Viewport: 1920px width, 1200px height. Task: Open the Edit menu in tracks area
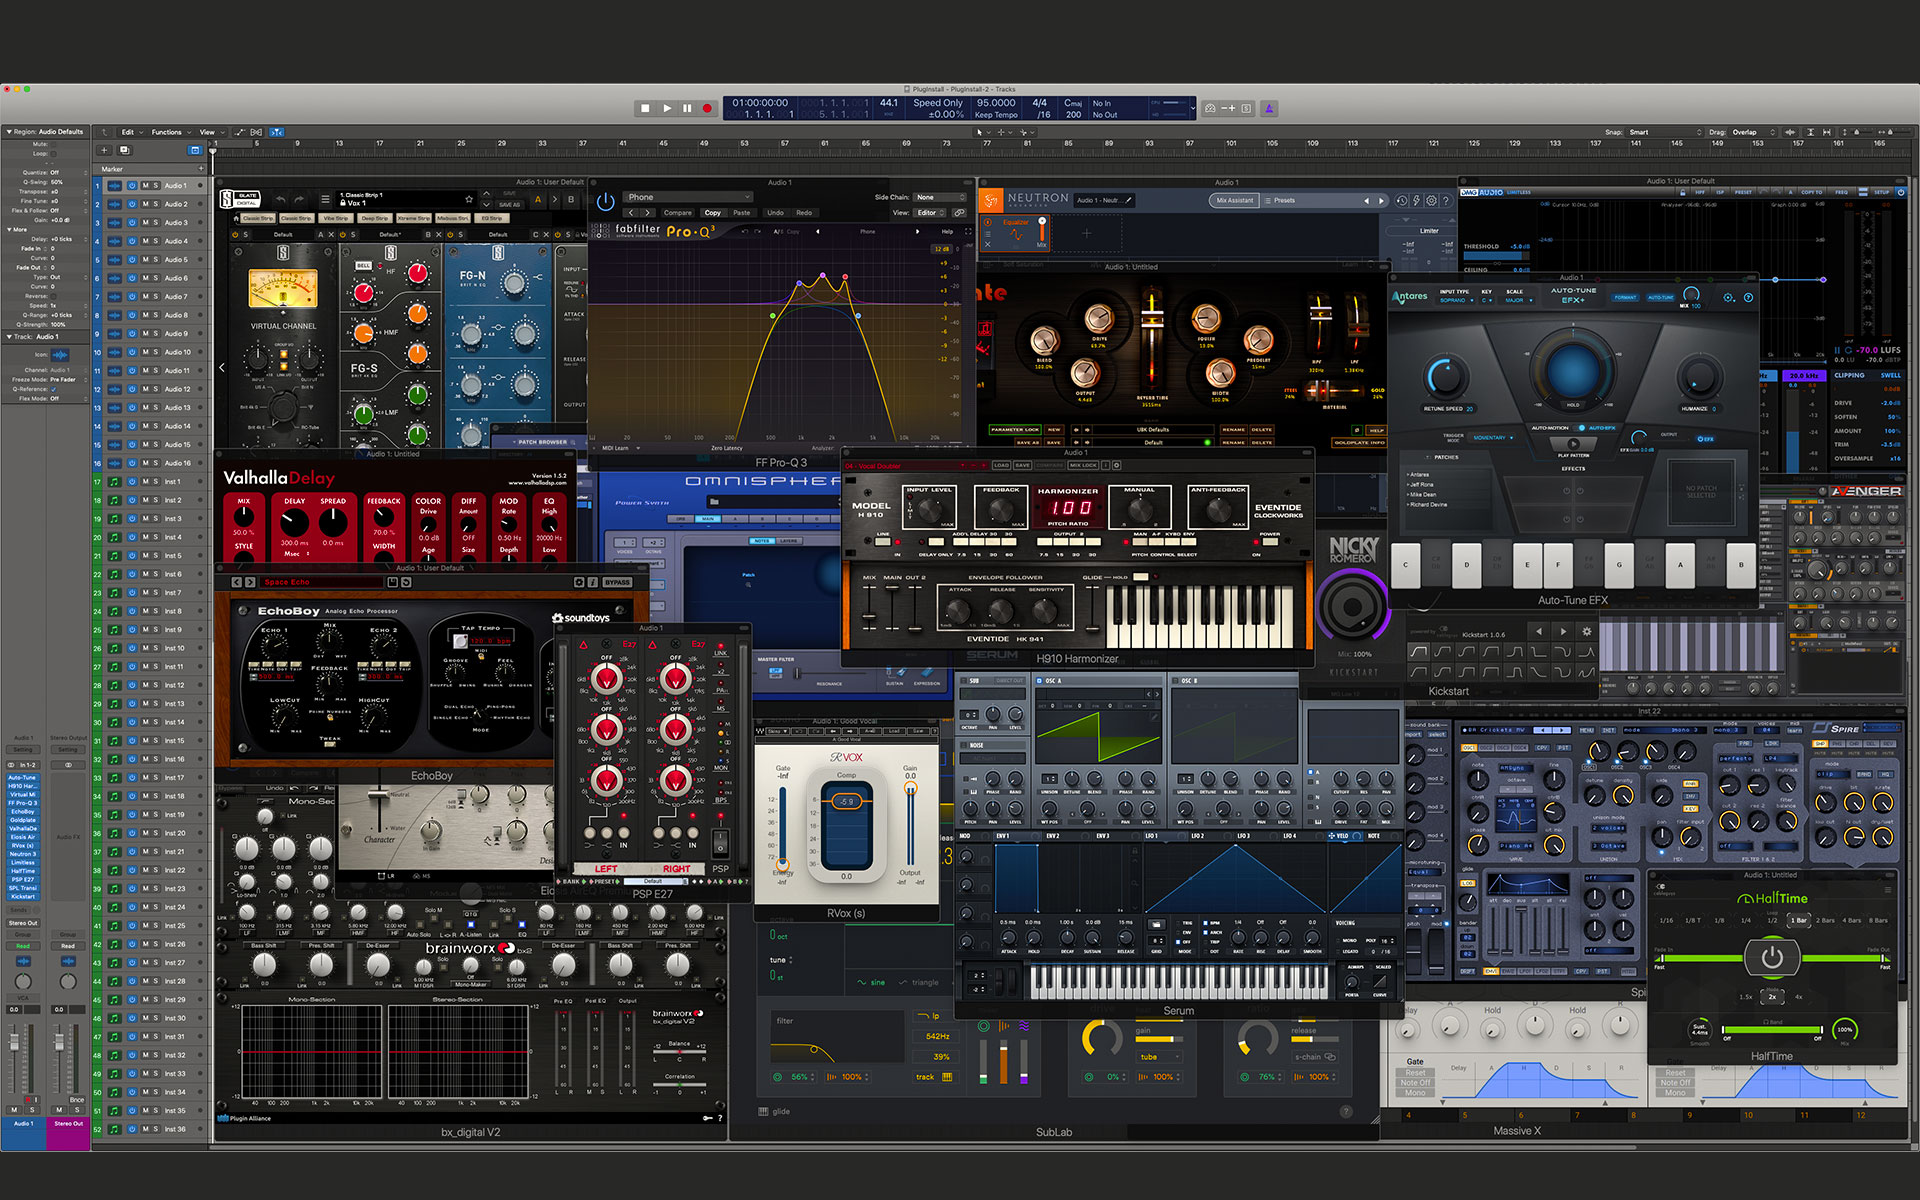pyautogui.click(x=130, y=132)
